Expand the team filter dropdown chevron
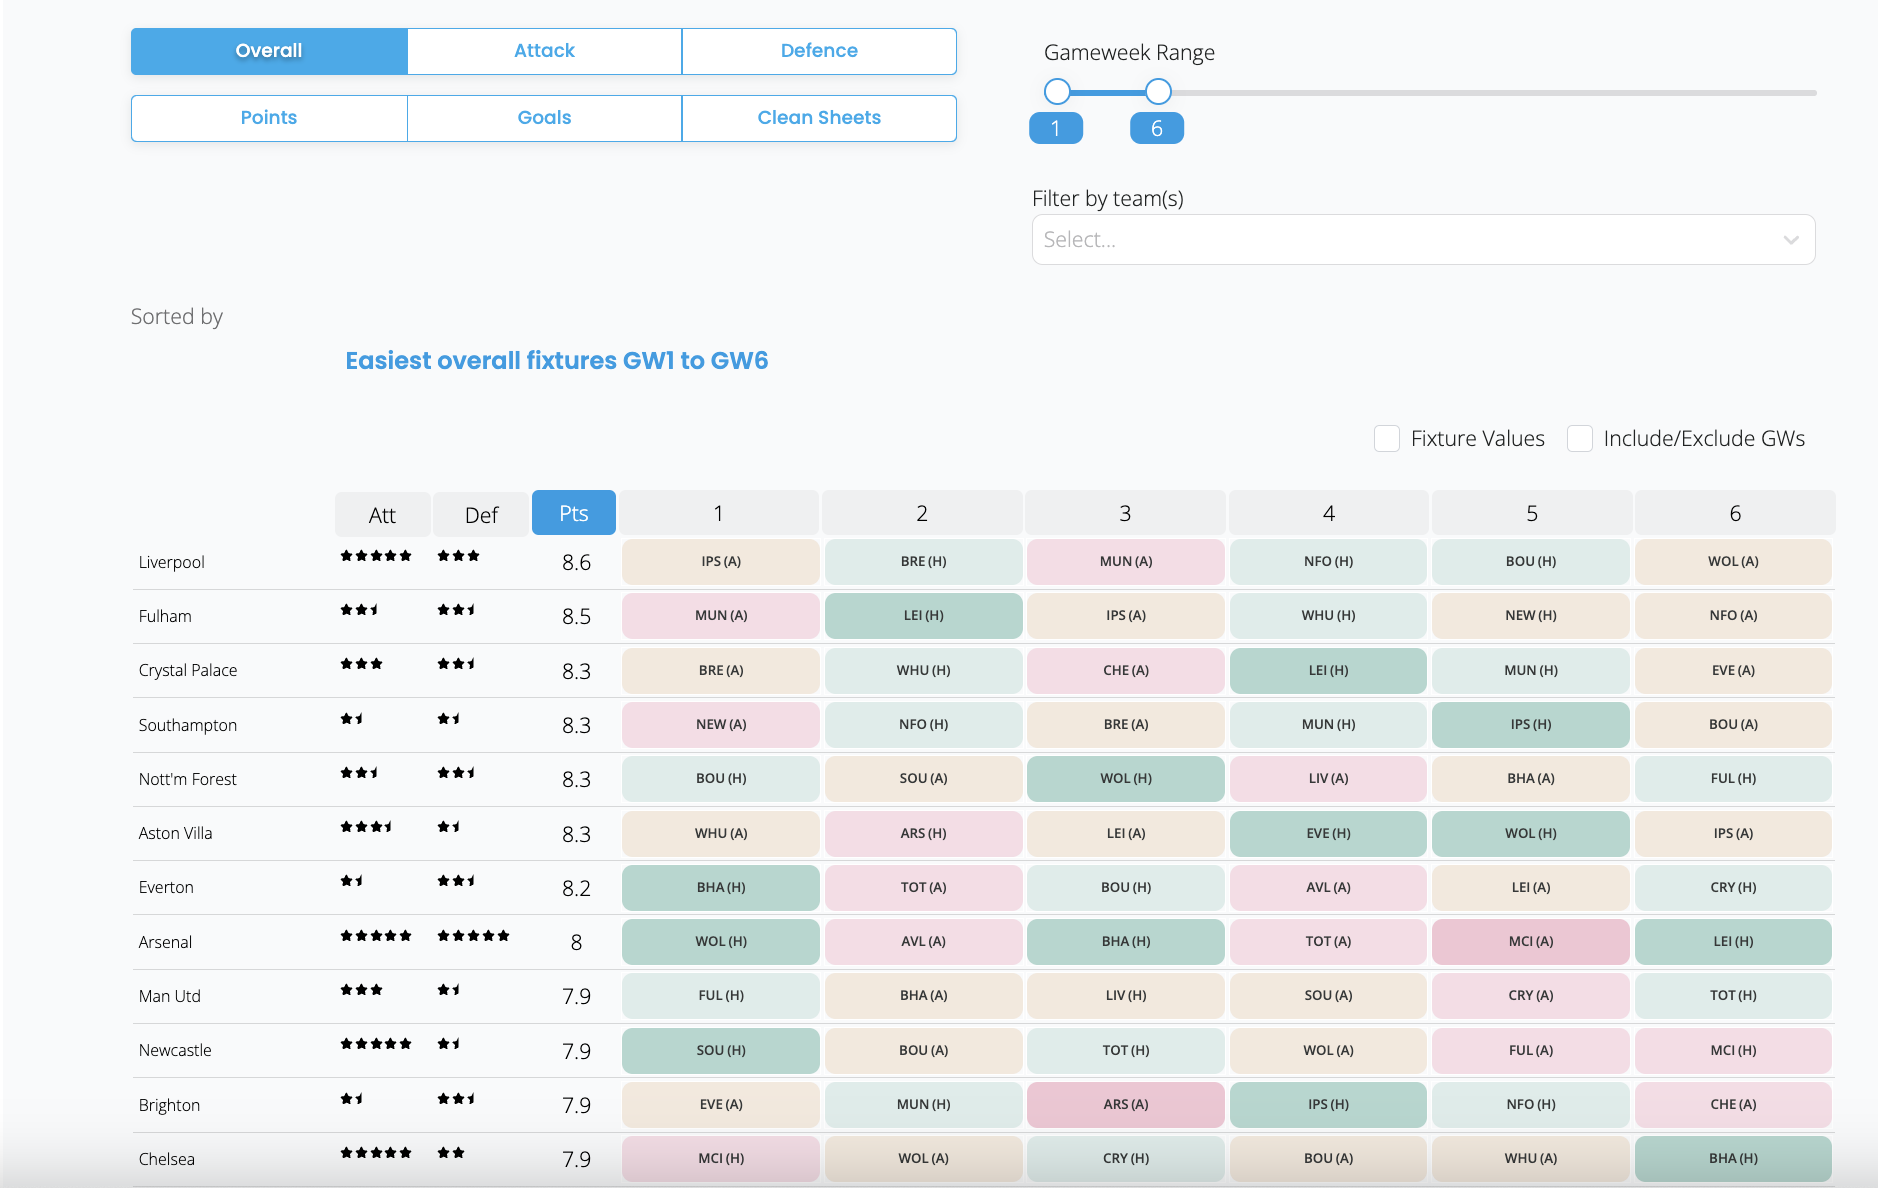 pos(1791,240)
